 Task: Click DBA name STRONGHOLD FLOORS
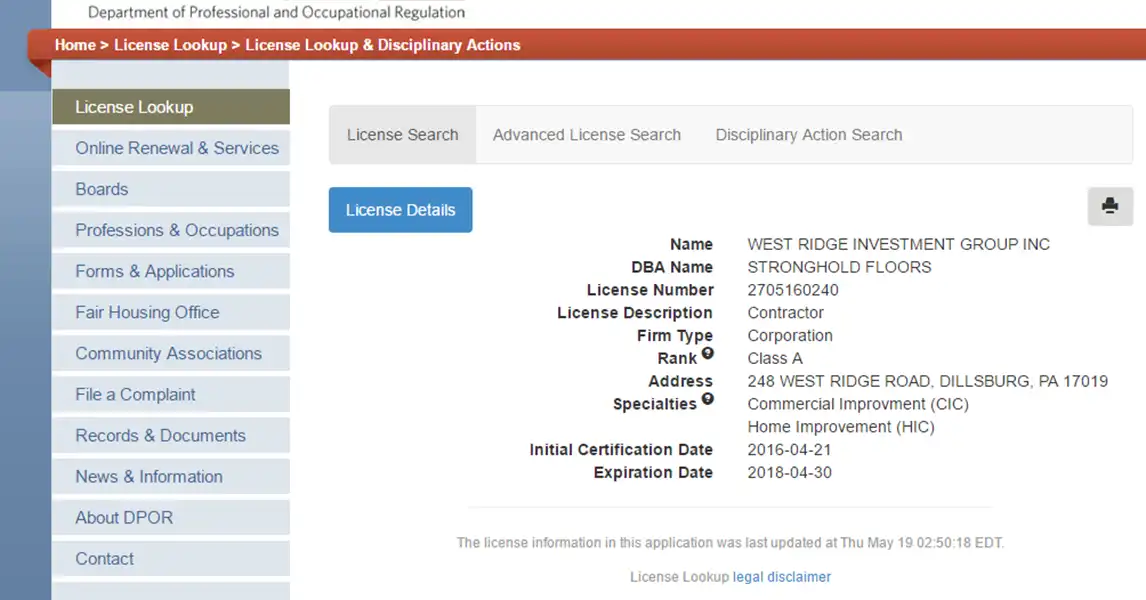[839, 267]
